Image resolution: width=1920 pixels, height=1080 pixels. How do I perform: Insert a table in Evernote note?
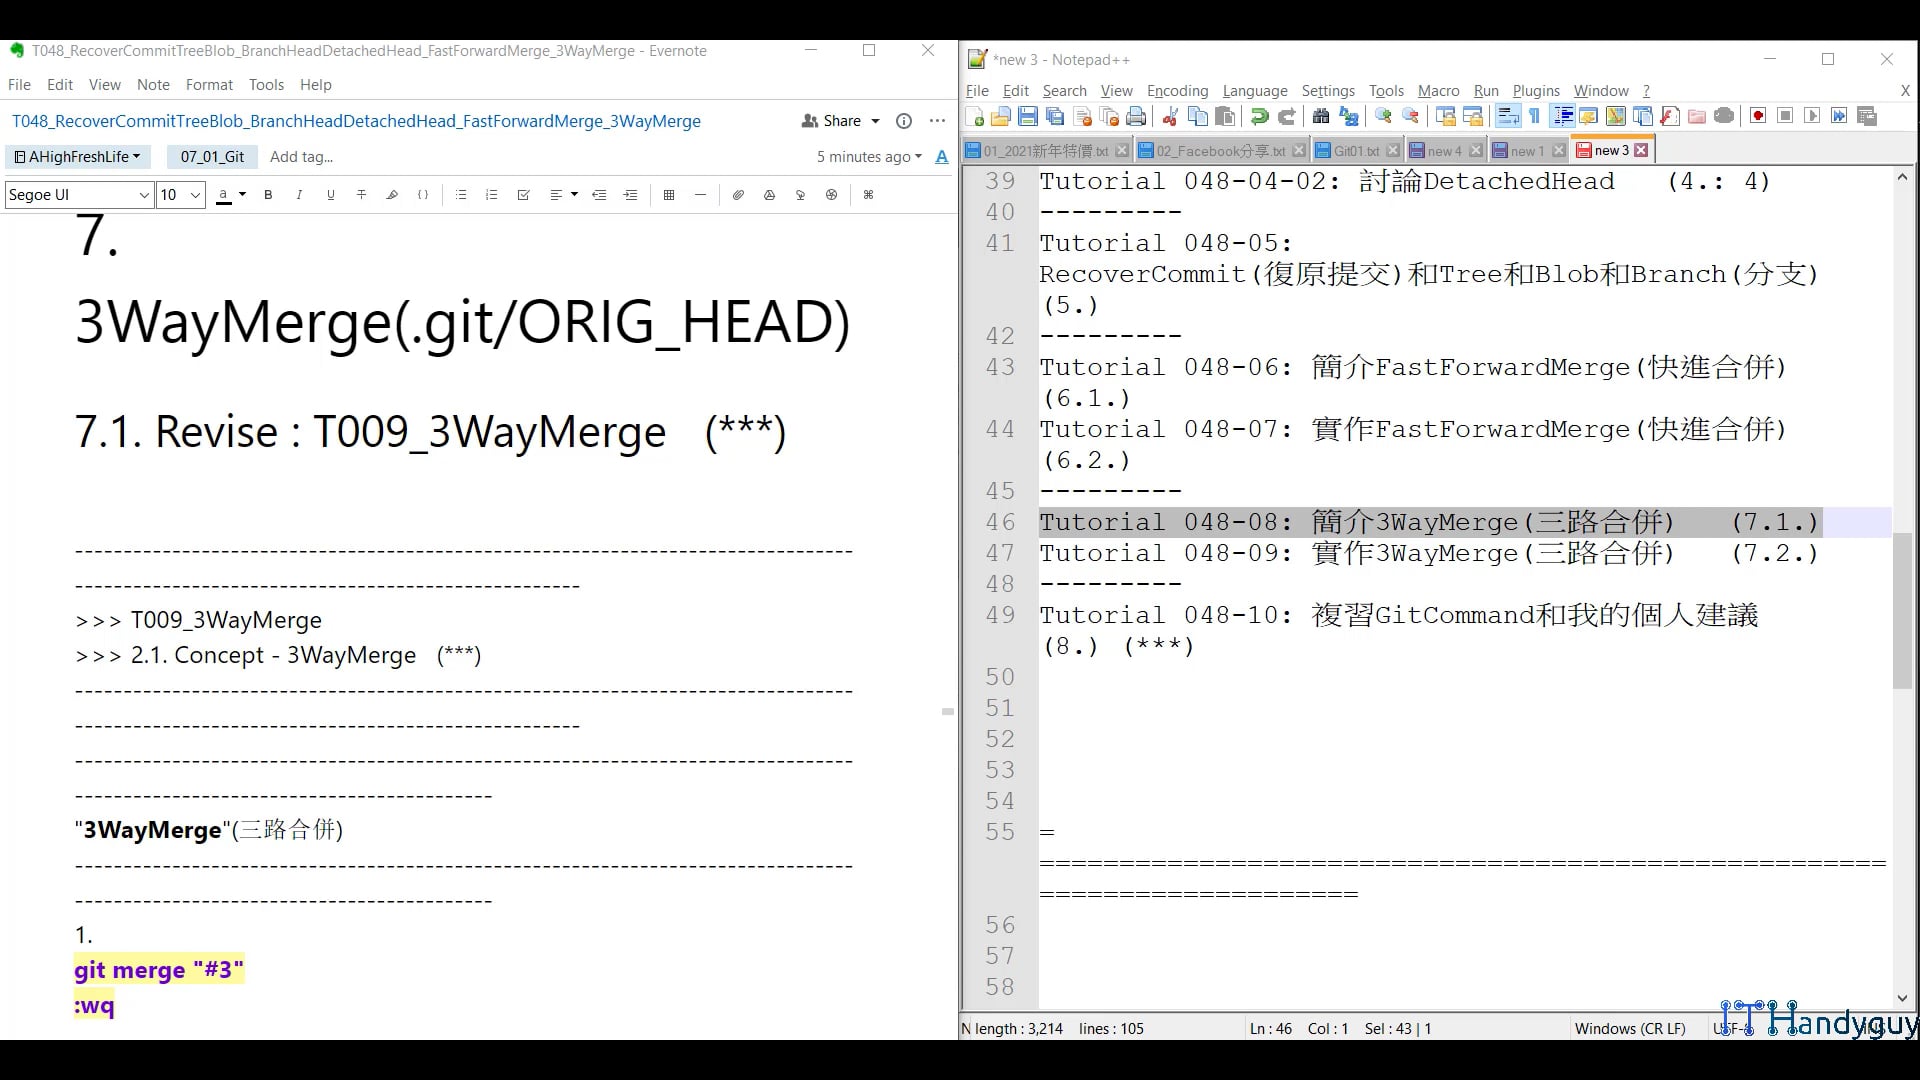[669, 195]
